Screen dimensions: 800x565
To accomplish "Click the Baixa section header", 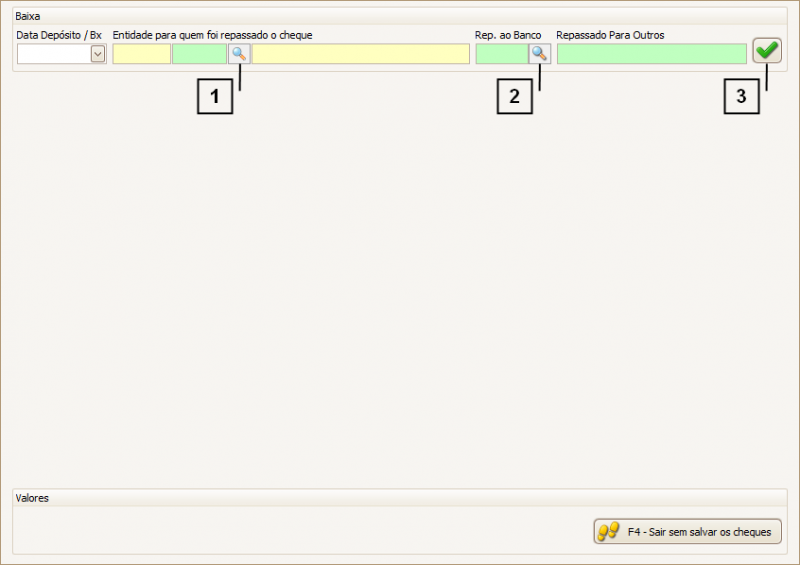I will tap(28, 17).
